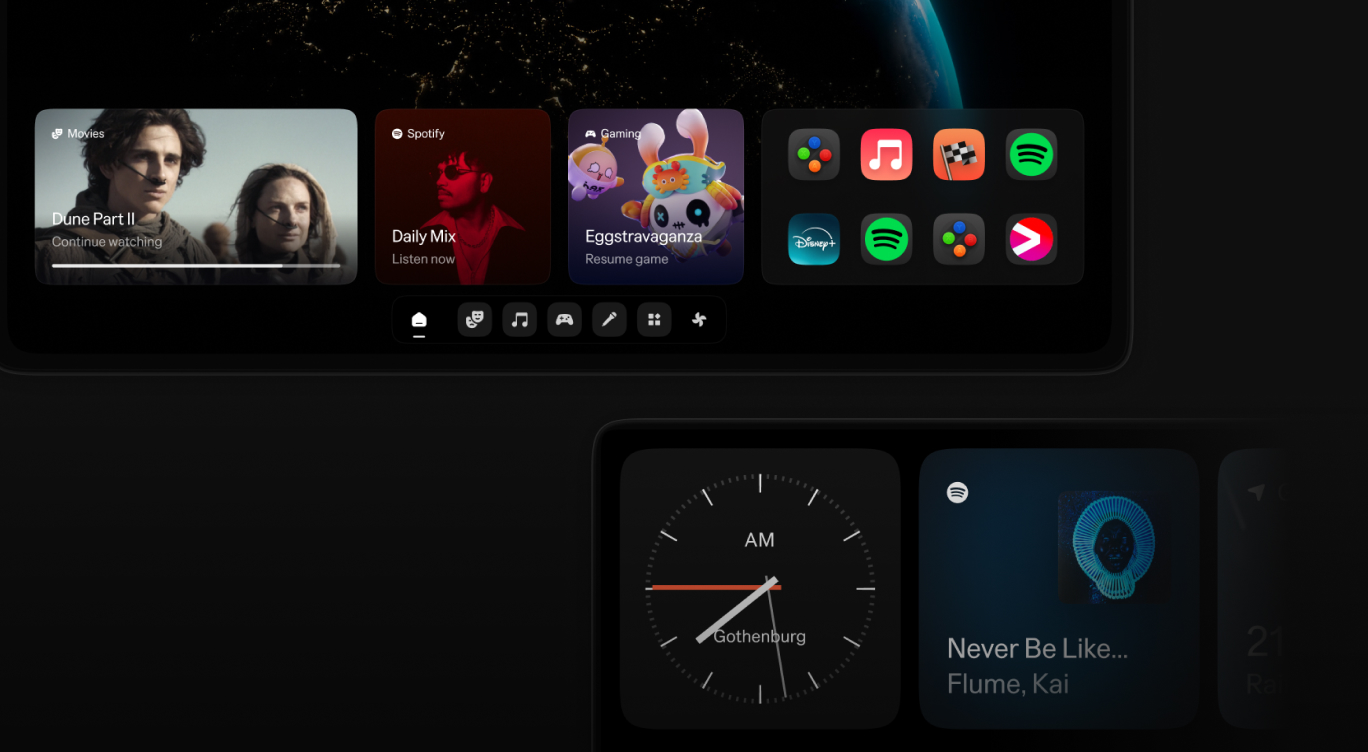1368x752 pixels.
Task: Resume game Eggstravaganza
Action: coord(656,197)
